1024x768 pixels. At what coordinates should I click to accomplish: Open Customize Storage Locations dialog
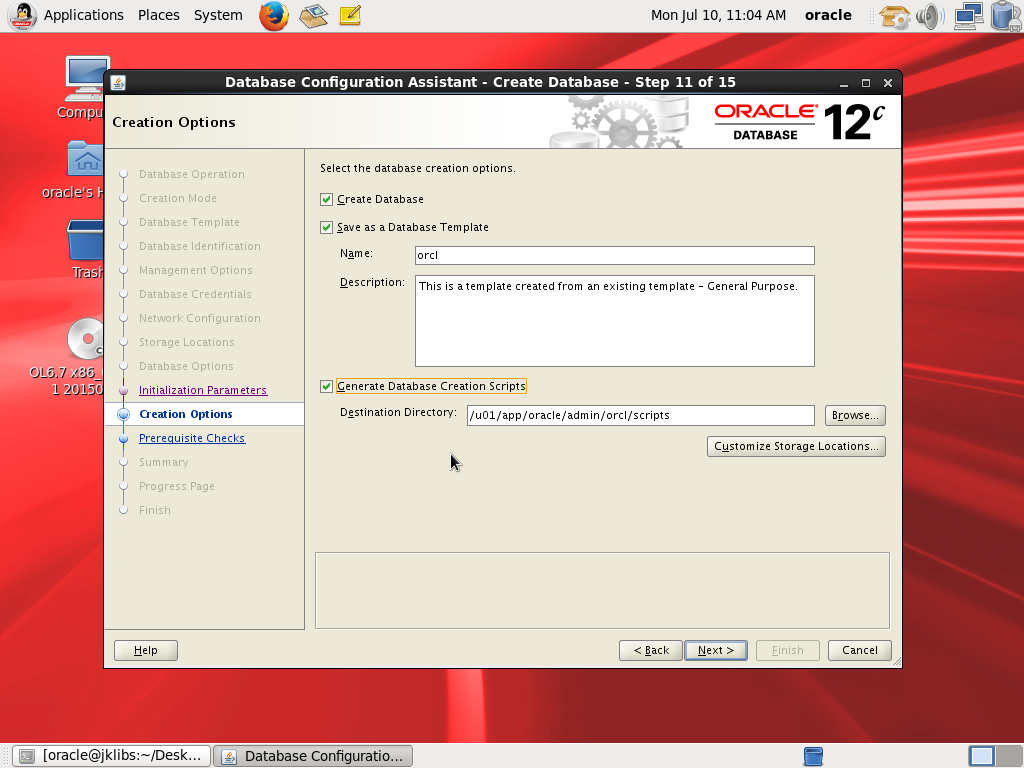[x=796, y=446]
